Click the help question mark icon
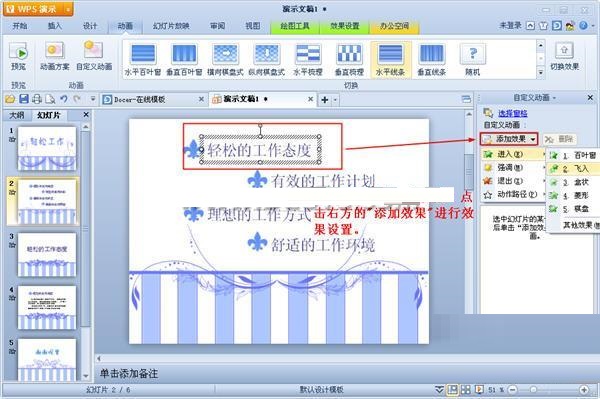This screenshot has width=600, height=399. (x=583, y=26)
